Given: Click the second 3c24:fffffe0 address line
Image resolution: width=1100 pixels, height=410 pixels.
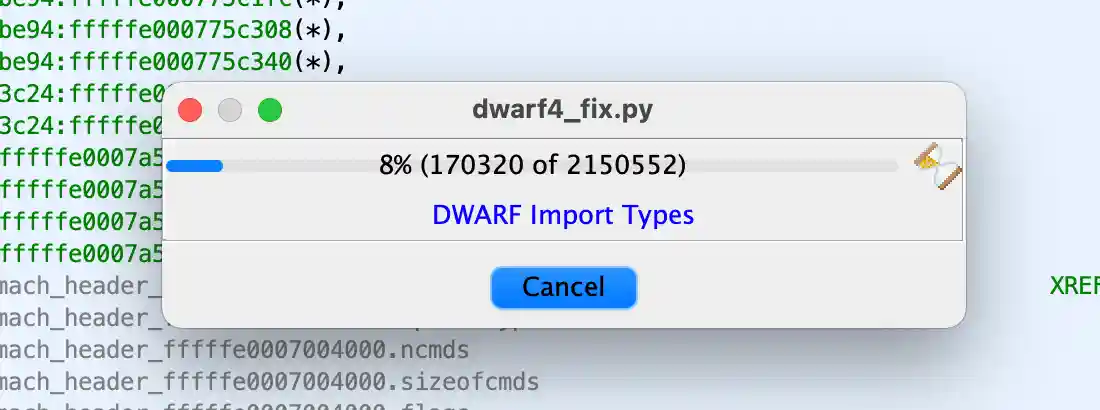Looking at the screenshot, I should (81, 126).
